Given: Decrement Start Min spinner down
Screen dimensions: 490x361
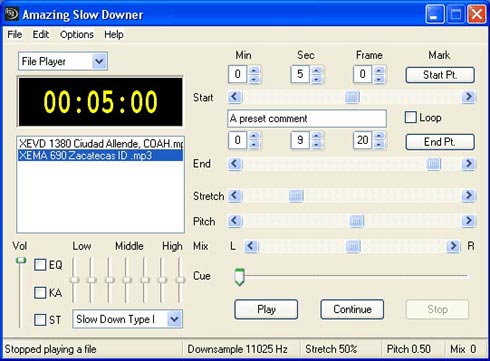Looking at the screenshot, I should pyautogui.click(x=254, y=79).
